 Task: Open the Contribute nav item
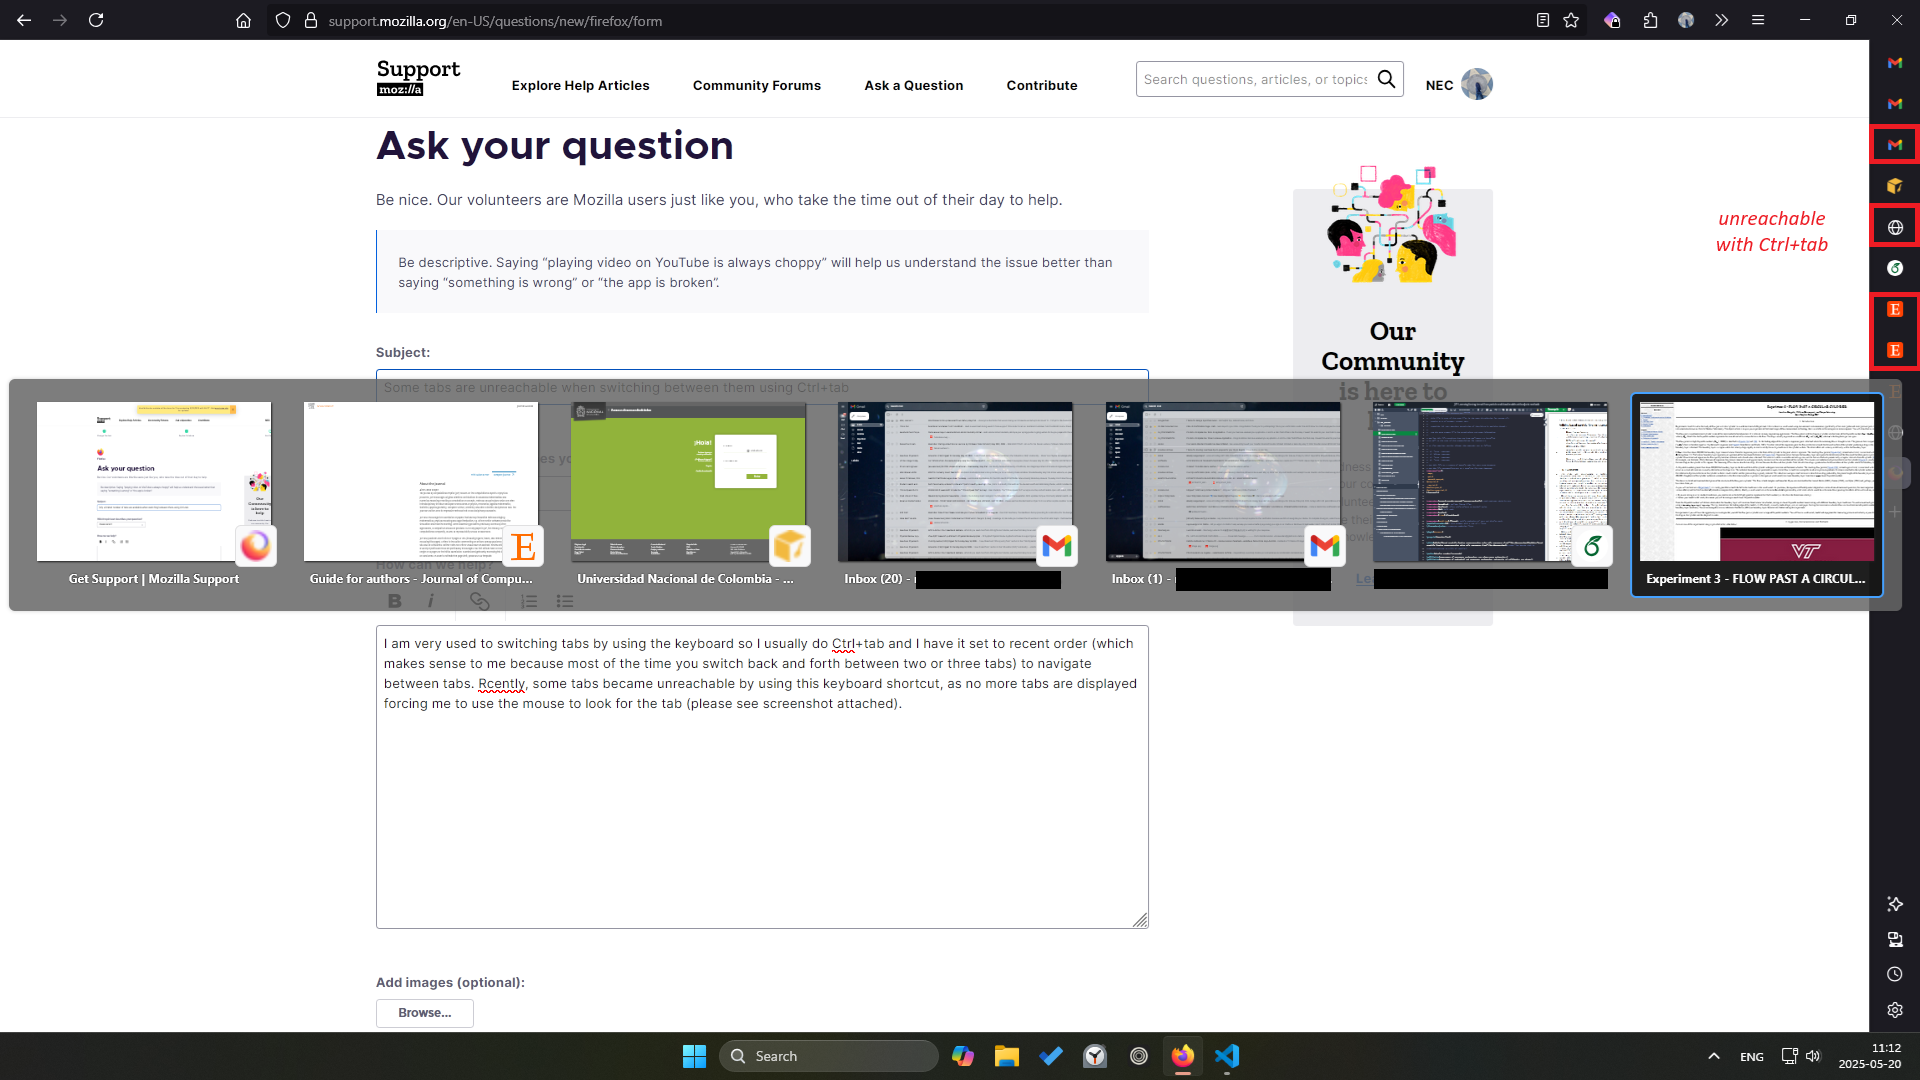pyautogui.click(x=1042, y=86)
